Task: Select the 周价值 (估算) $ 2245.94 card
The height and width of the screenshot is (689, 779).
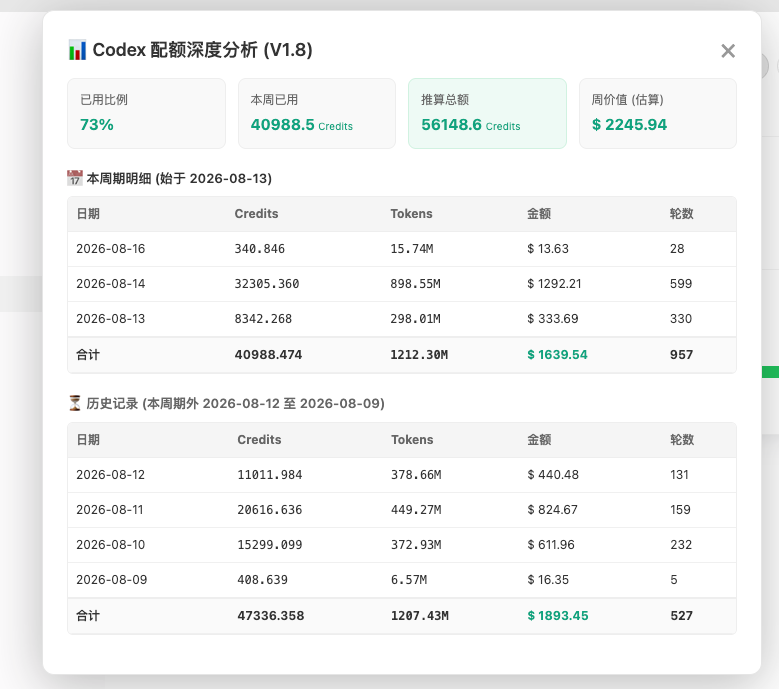Action: pyautogui.click(x=658, y=113)
